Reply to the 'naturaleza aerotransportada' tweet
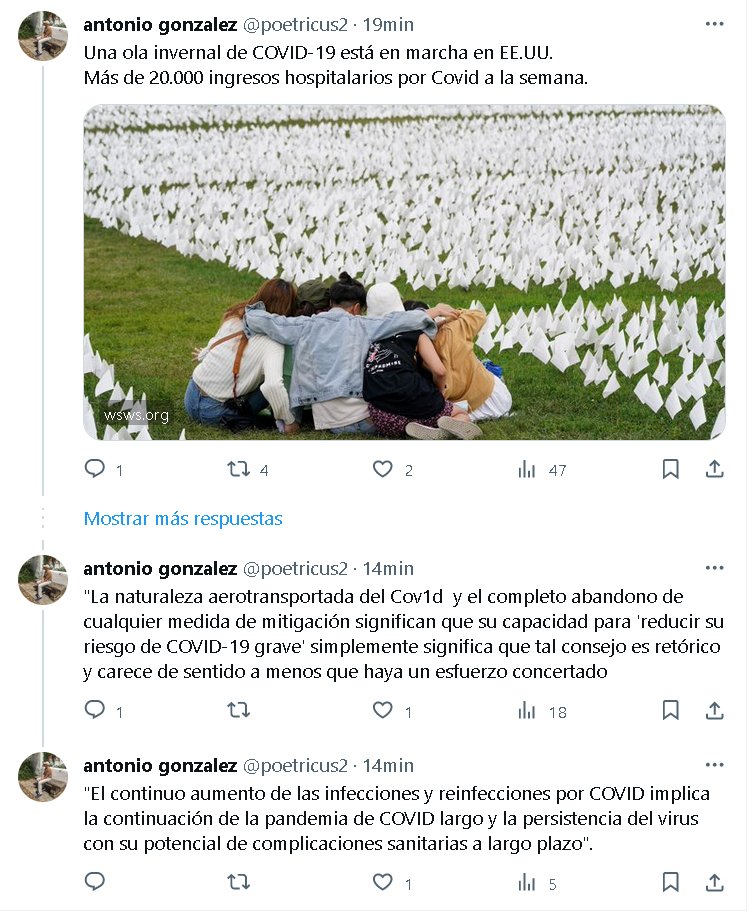 (x=95, y=711)
